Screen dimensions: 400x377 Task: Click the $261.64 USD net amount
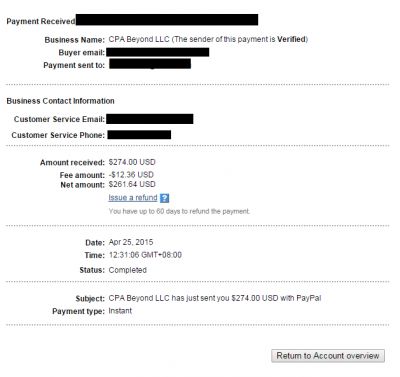(x=132, y=184)
